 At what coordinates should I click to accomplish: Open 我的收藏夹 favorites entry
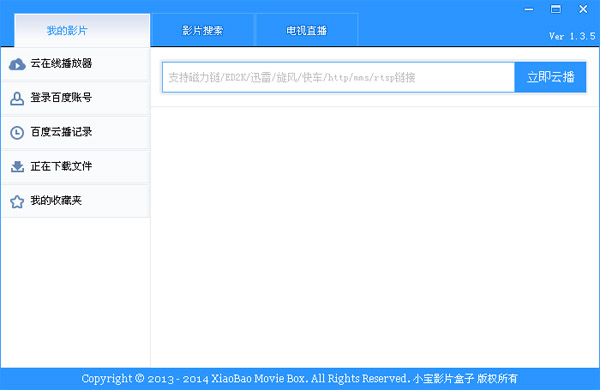[x=76, y=201]
